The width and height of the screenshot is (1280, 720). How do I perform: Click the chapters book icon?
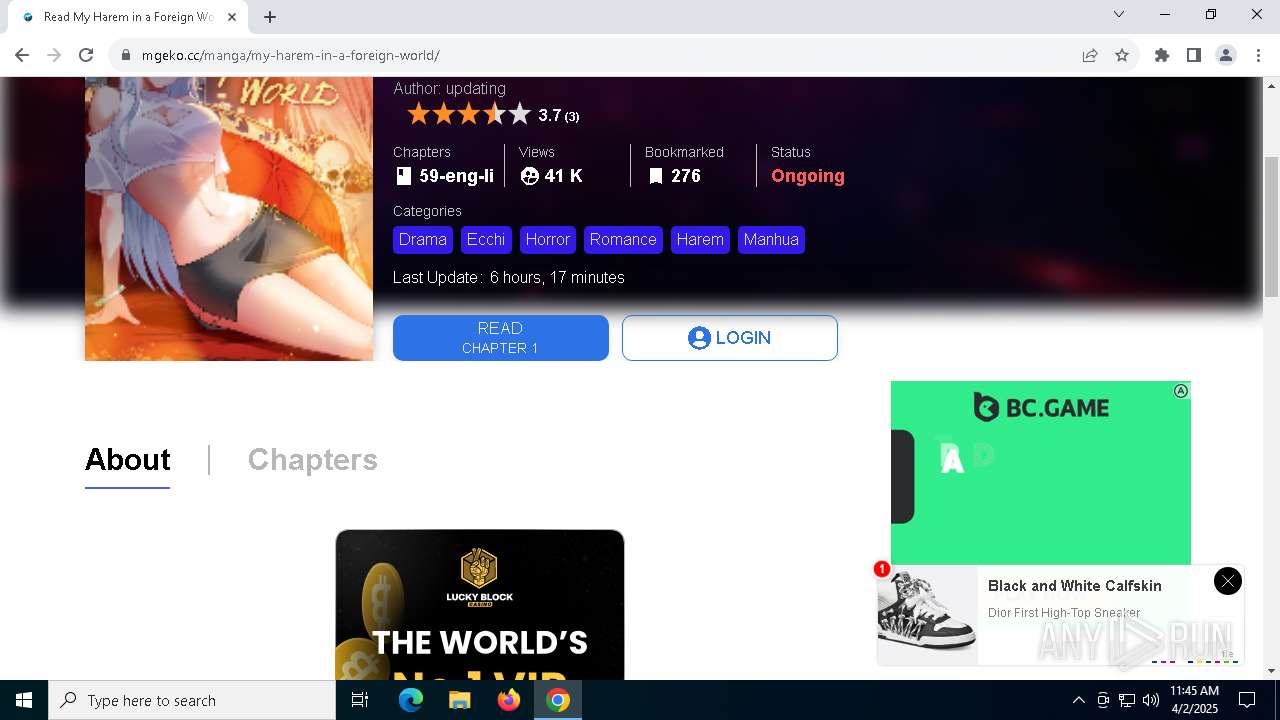(403, 176)
